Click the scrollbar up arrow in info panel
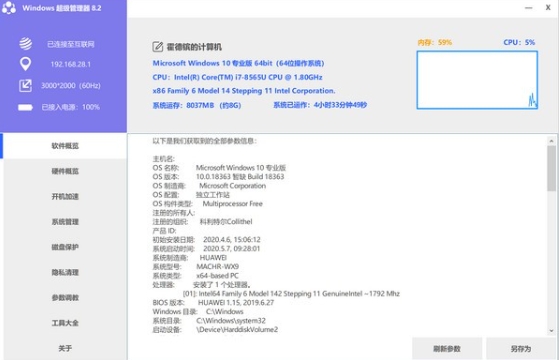This screenshot has width=559, height=360. pos(551,141)
